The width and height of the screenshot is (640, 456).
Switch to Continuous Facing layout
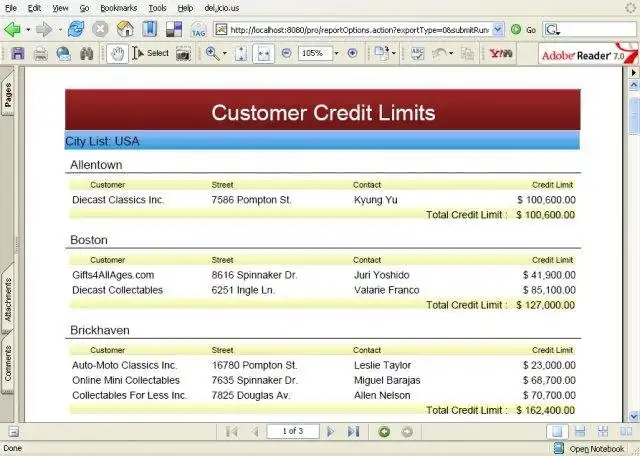[603, 432]
